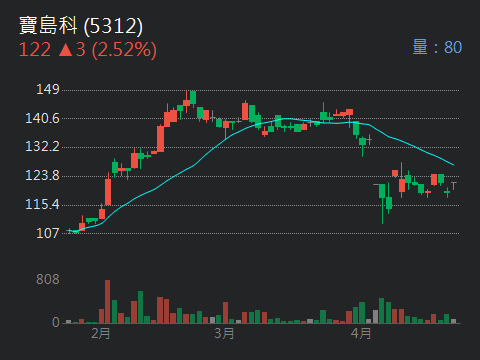This screenshot has height=360, width=480.
Task: Click the 2月 date axis label
Action: coord(101,333)
